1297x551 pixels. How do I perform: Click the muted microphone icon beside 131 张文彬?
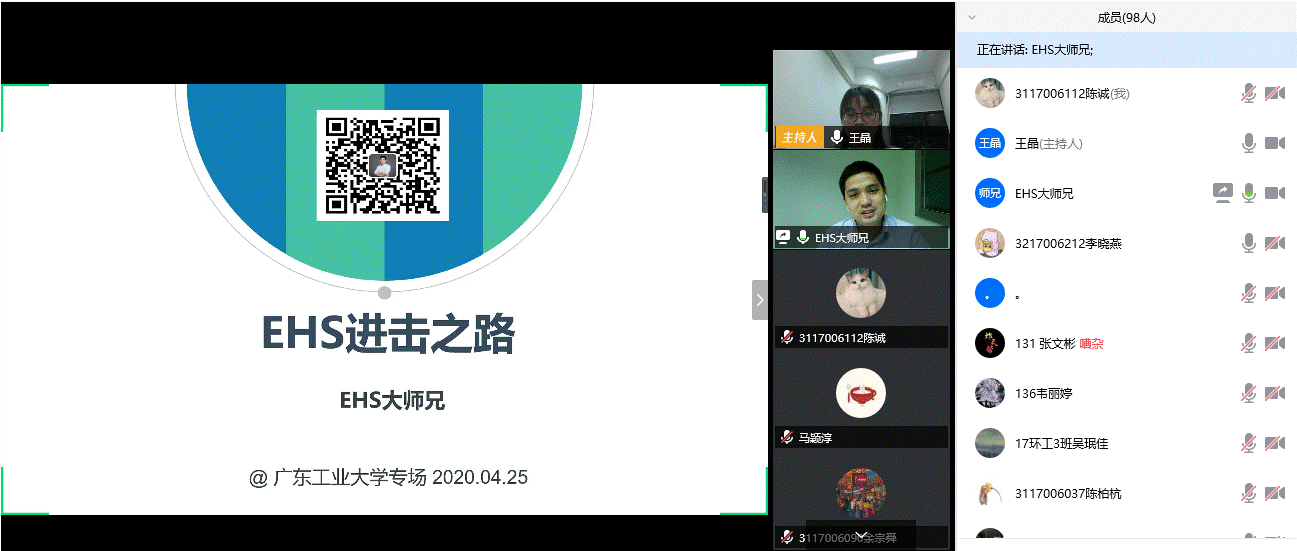pos(1248,343)
